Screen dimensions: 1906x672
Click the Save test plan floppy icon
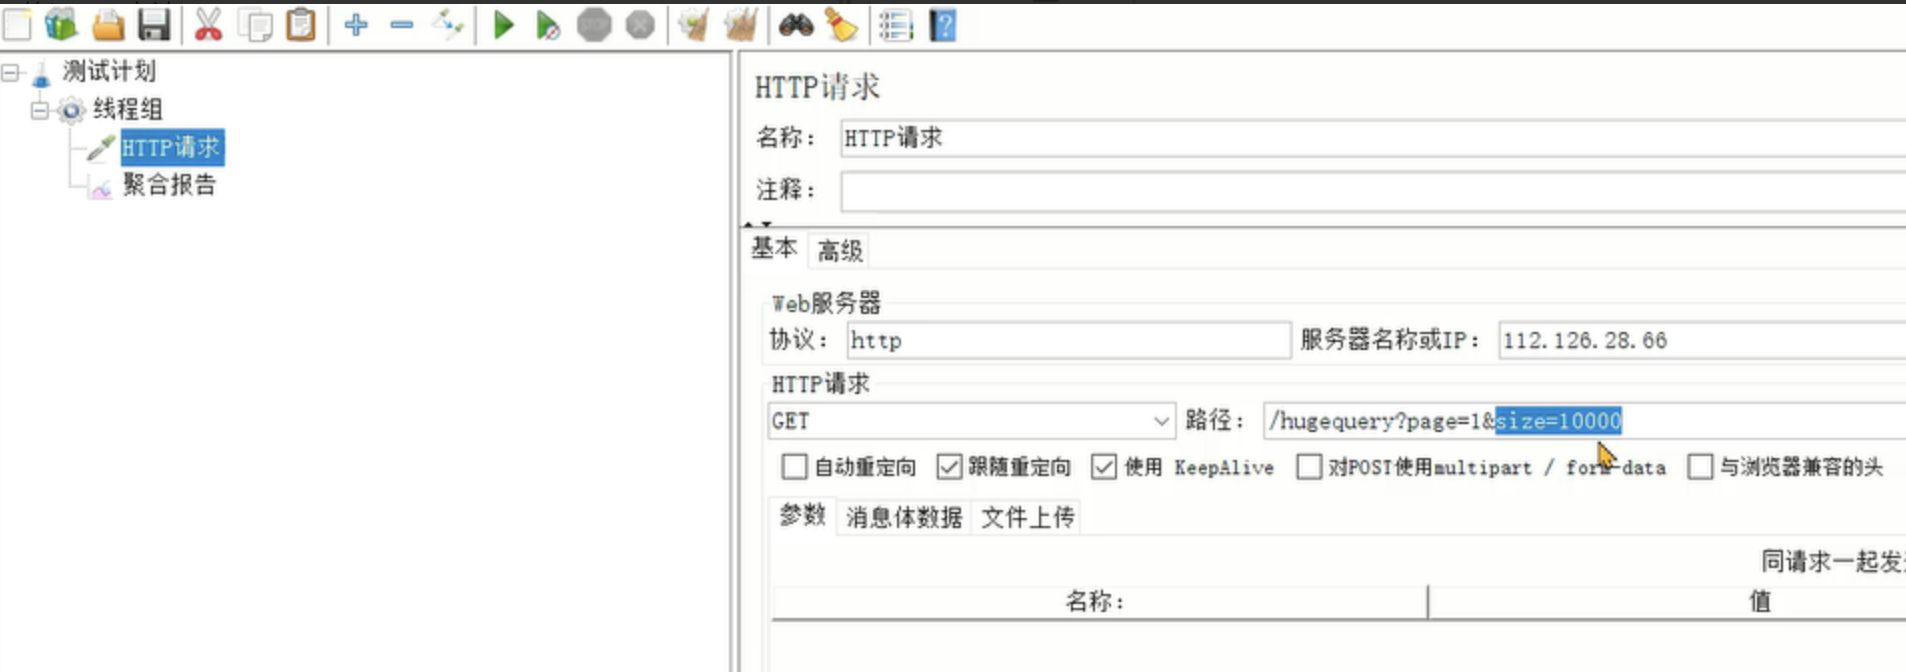[x=153, y=24]
